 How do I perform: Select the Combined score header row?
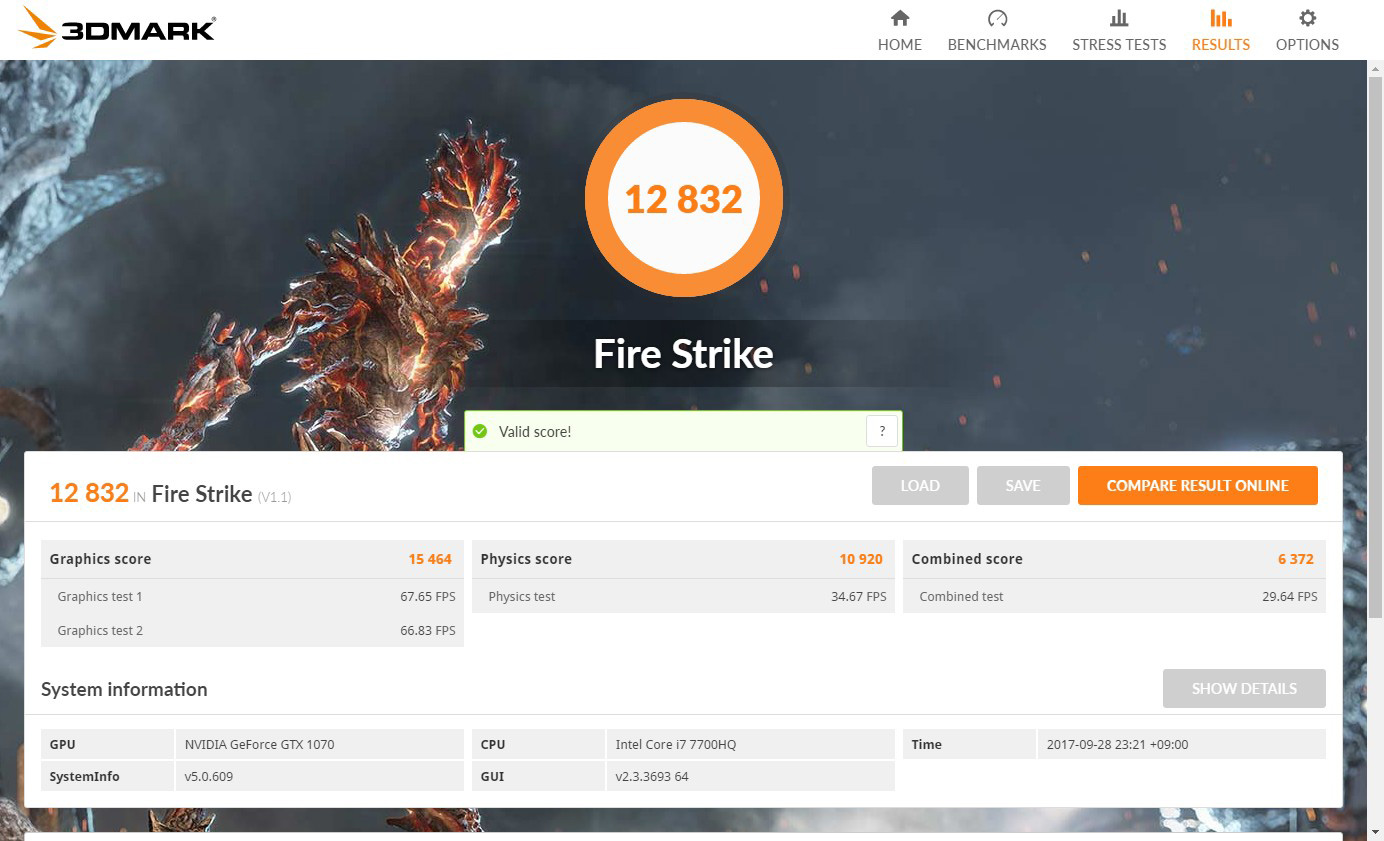[x=1114, y=559]
